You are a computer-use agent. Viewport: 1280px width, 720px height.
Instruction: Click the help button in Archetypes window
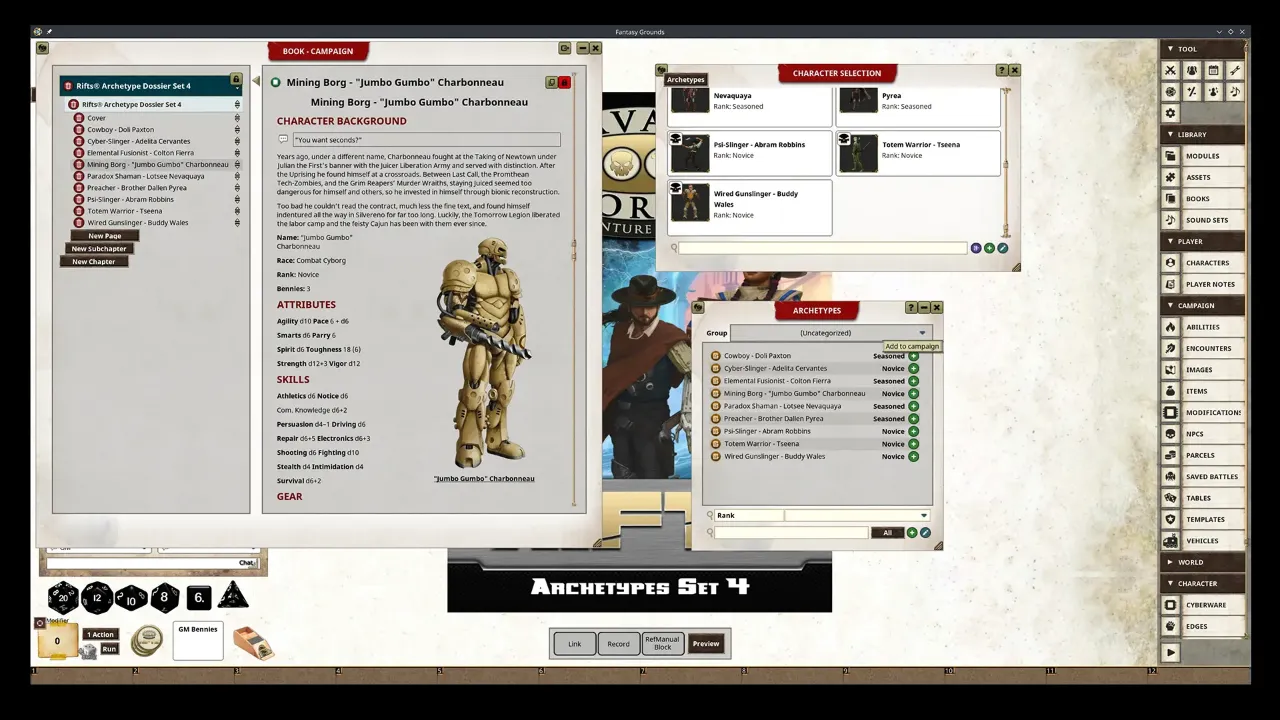911,308
